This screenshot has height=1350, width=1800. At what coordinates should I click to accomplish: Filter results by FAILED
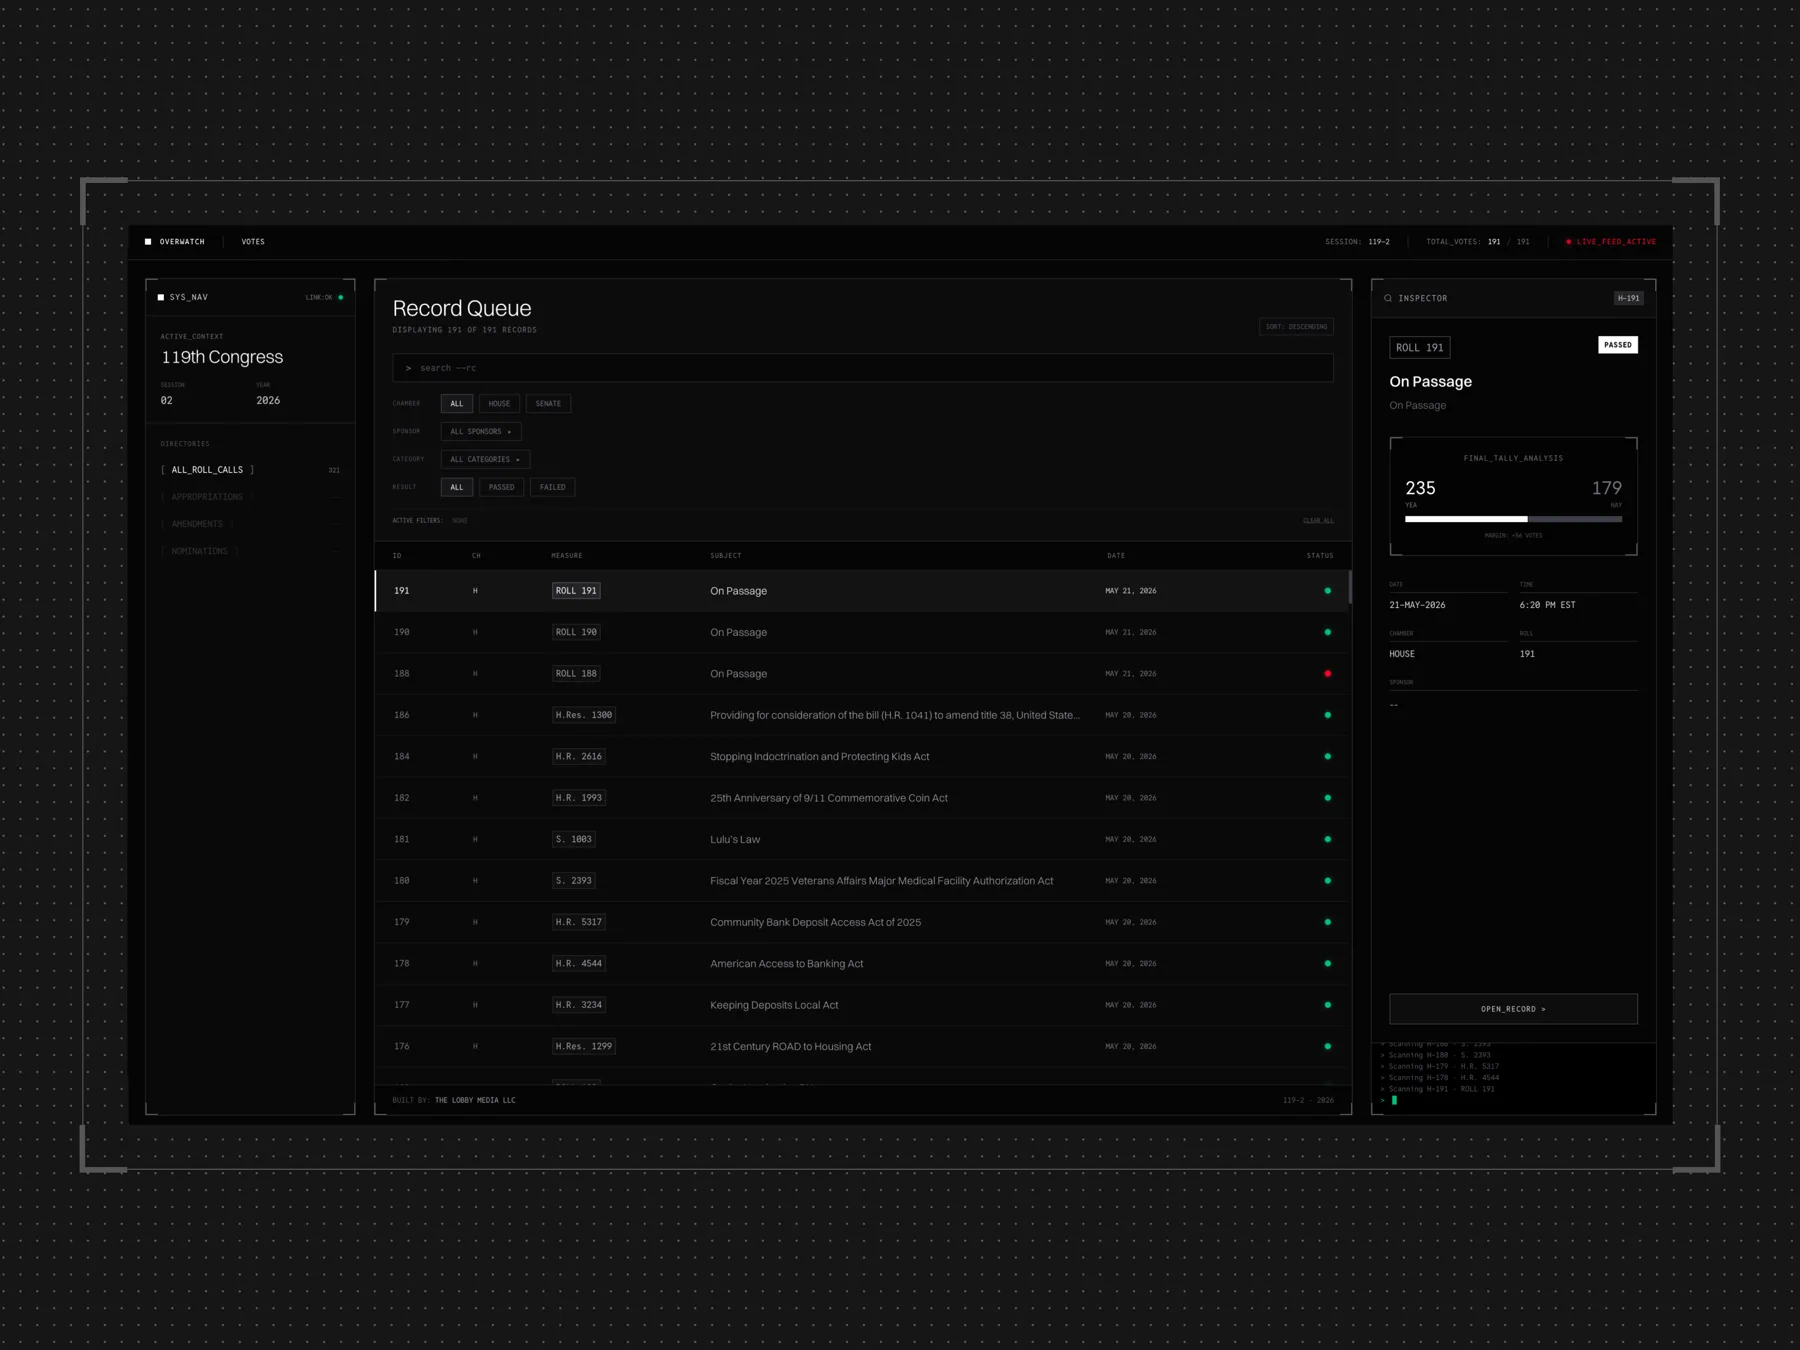click(553, 487)
